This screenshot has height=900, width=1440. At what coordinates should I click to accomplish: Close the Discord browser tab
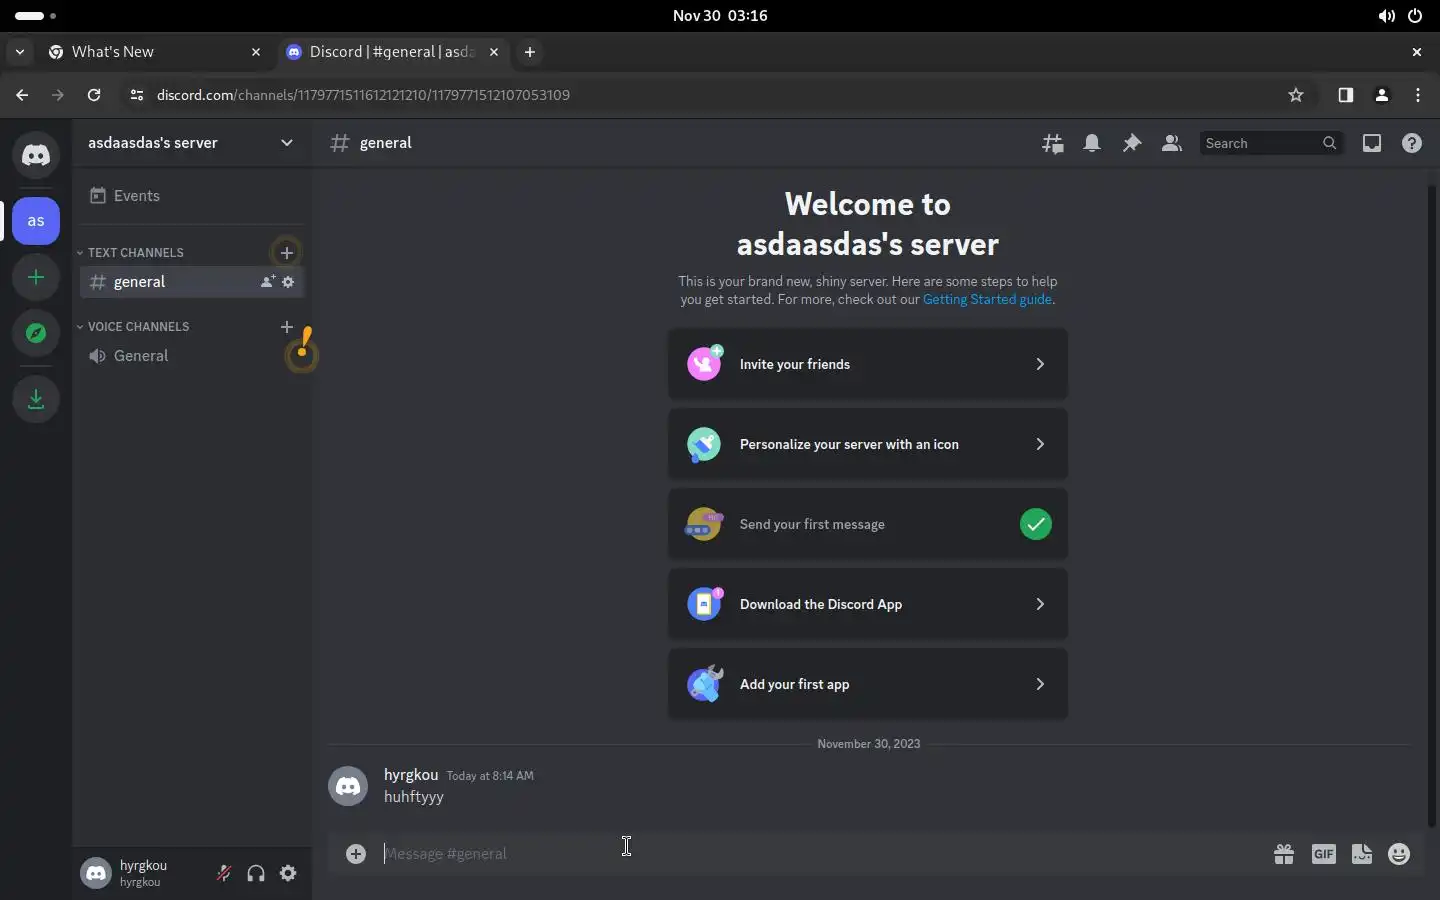pos(494,52)
